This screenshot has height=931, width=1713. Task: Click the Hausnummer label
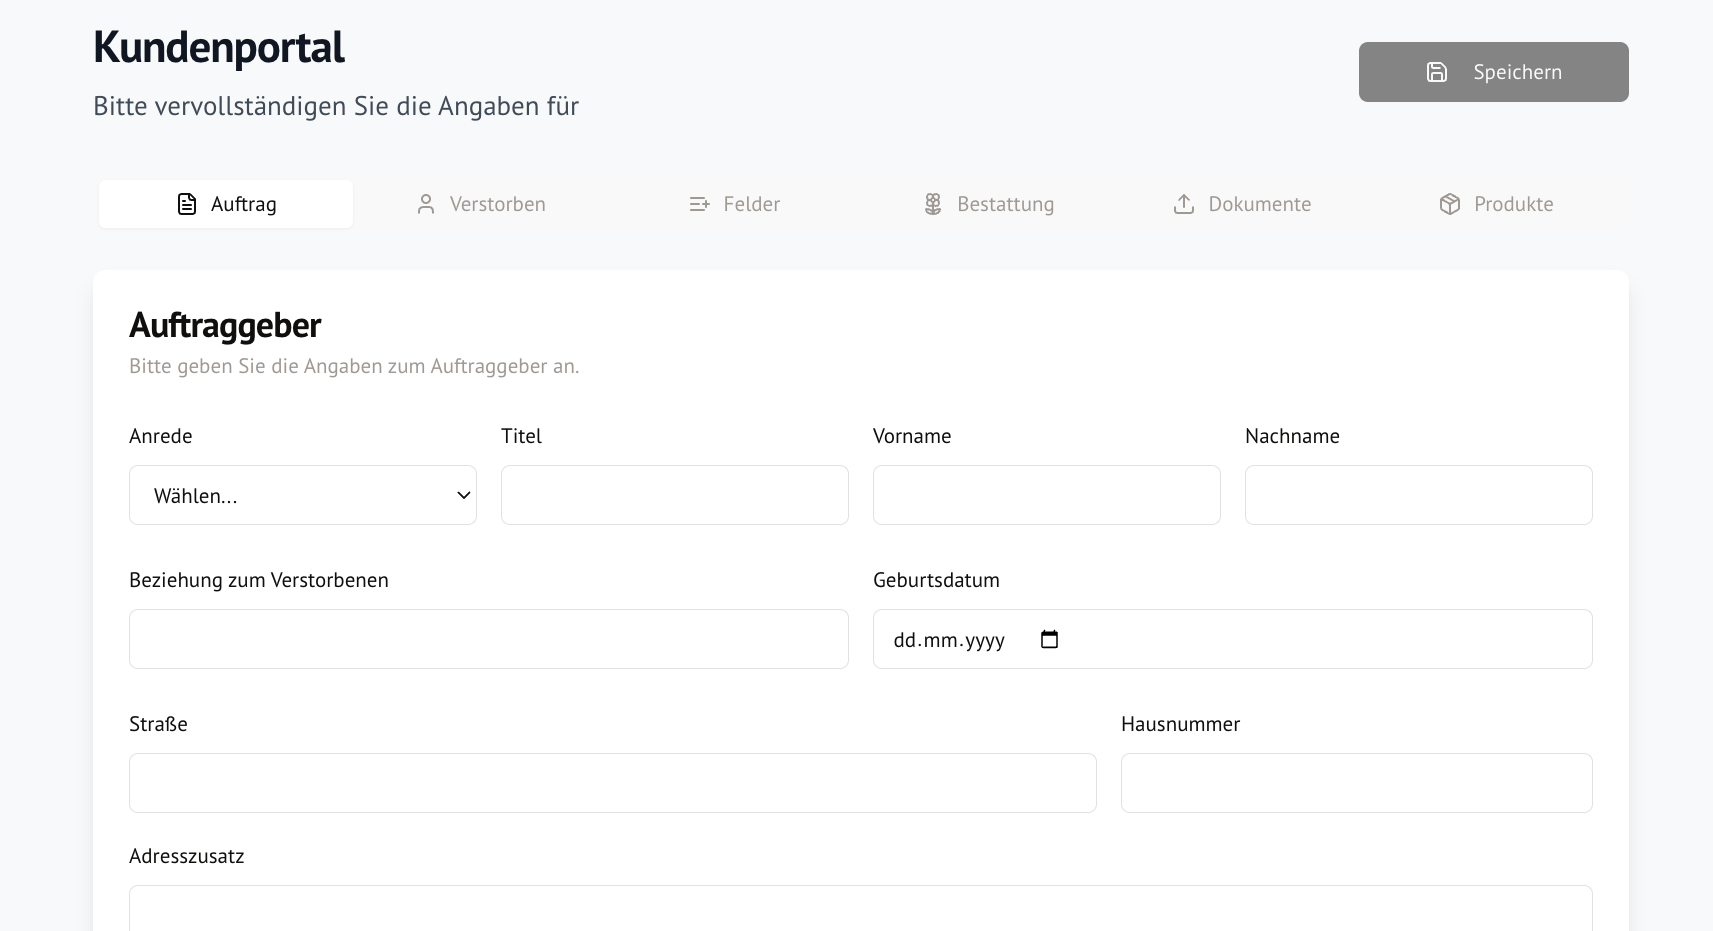click(1180, 724)
